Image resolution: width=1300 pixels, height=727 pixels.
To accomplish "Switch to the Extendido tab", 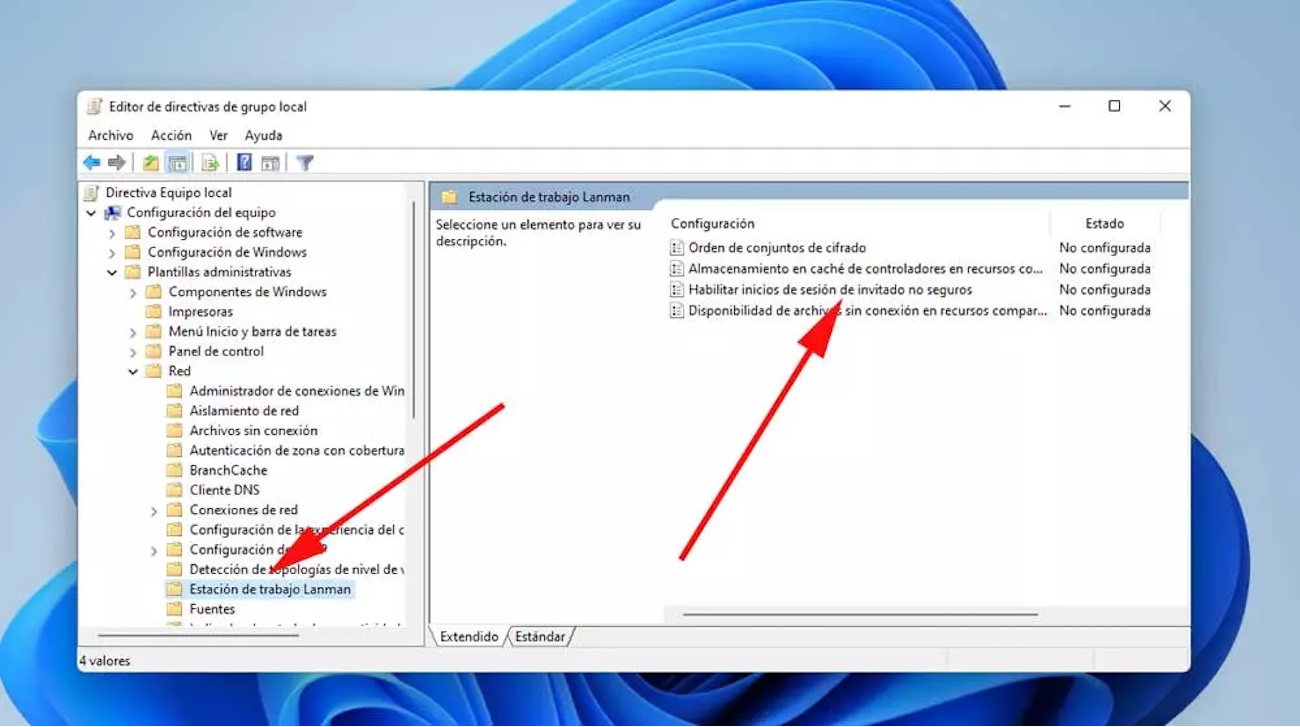I will click(x=469, y=637).
